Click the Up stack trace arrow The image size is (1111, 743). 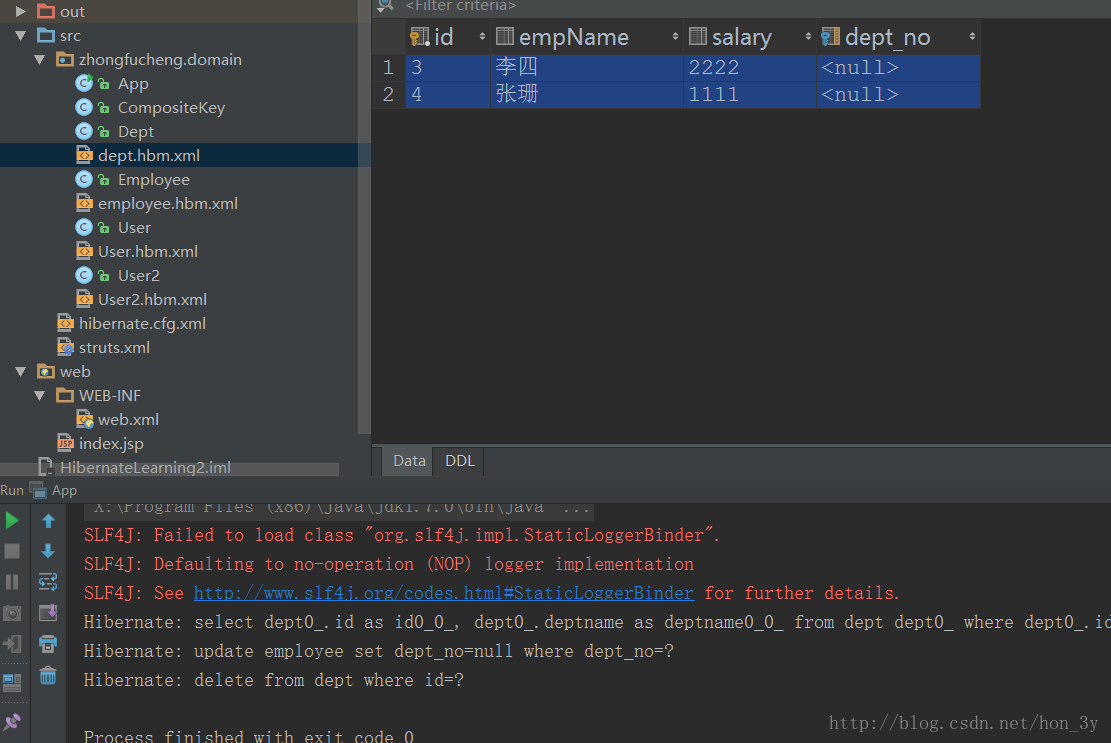[48, 521]
